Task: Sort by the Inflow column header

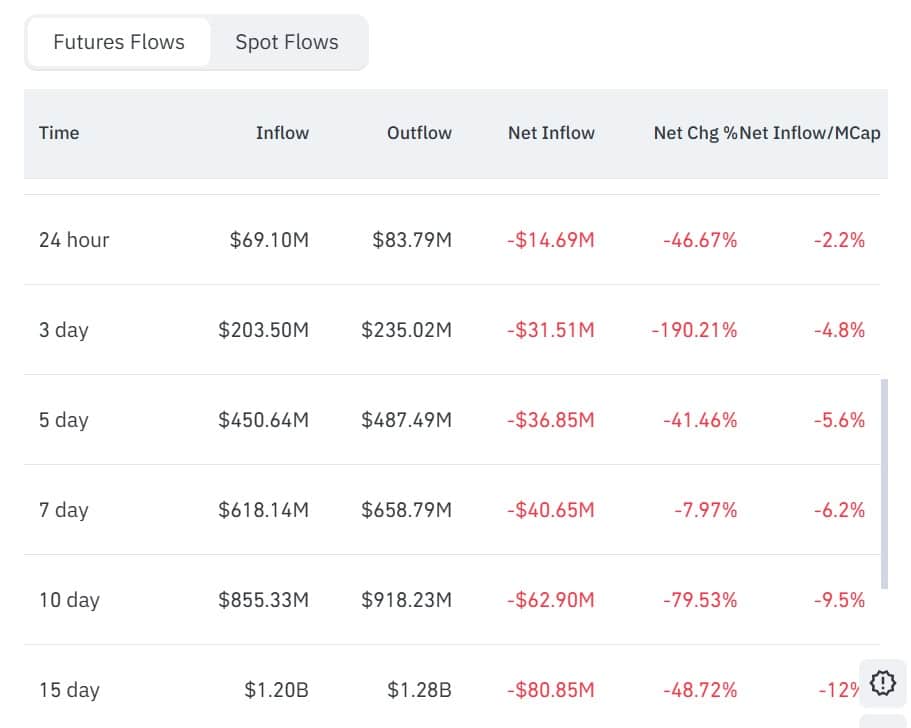Action: [282, 133]
